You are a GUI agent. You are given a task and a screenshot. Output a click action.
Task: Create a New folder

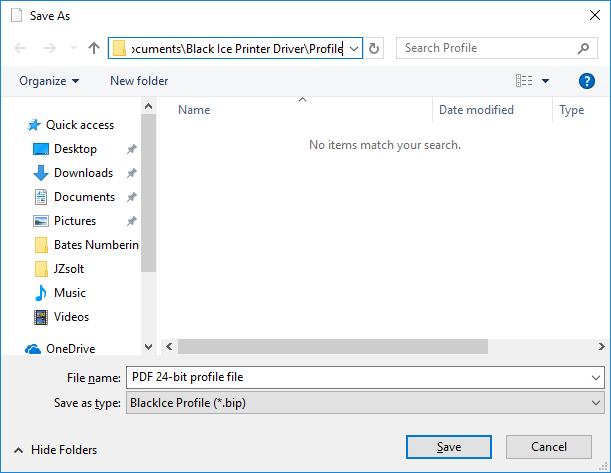point(139,81)
